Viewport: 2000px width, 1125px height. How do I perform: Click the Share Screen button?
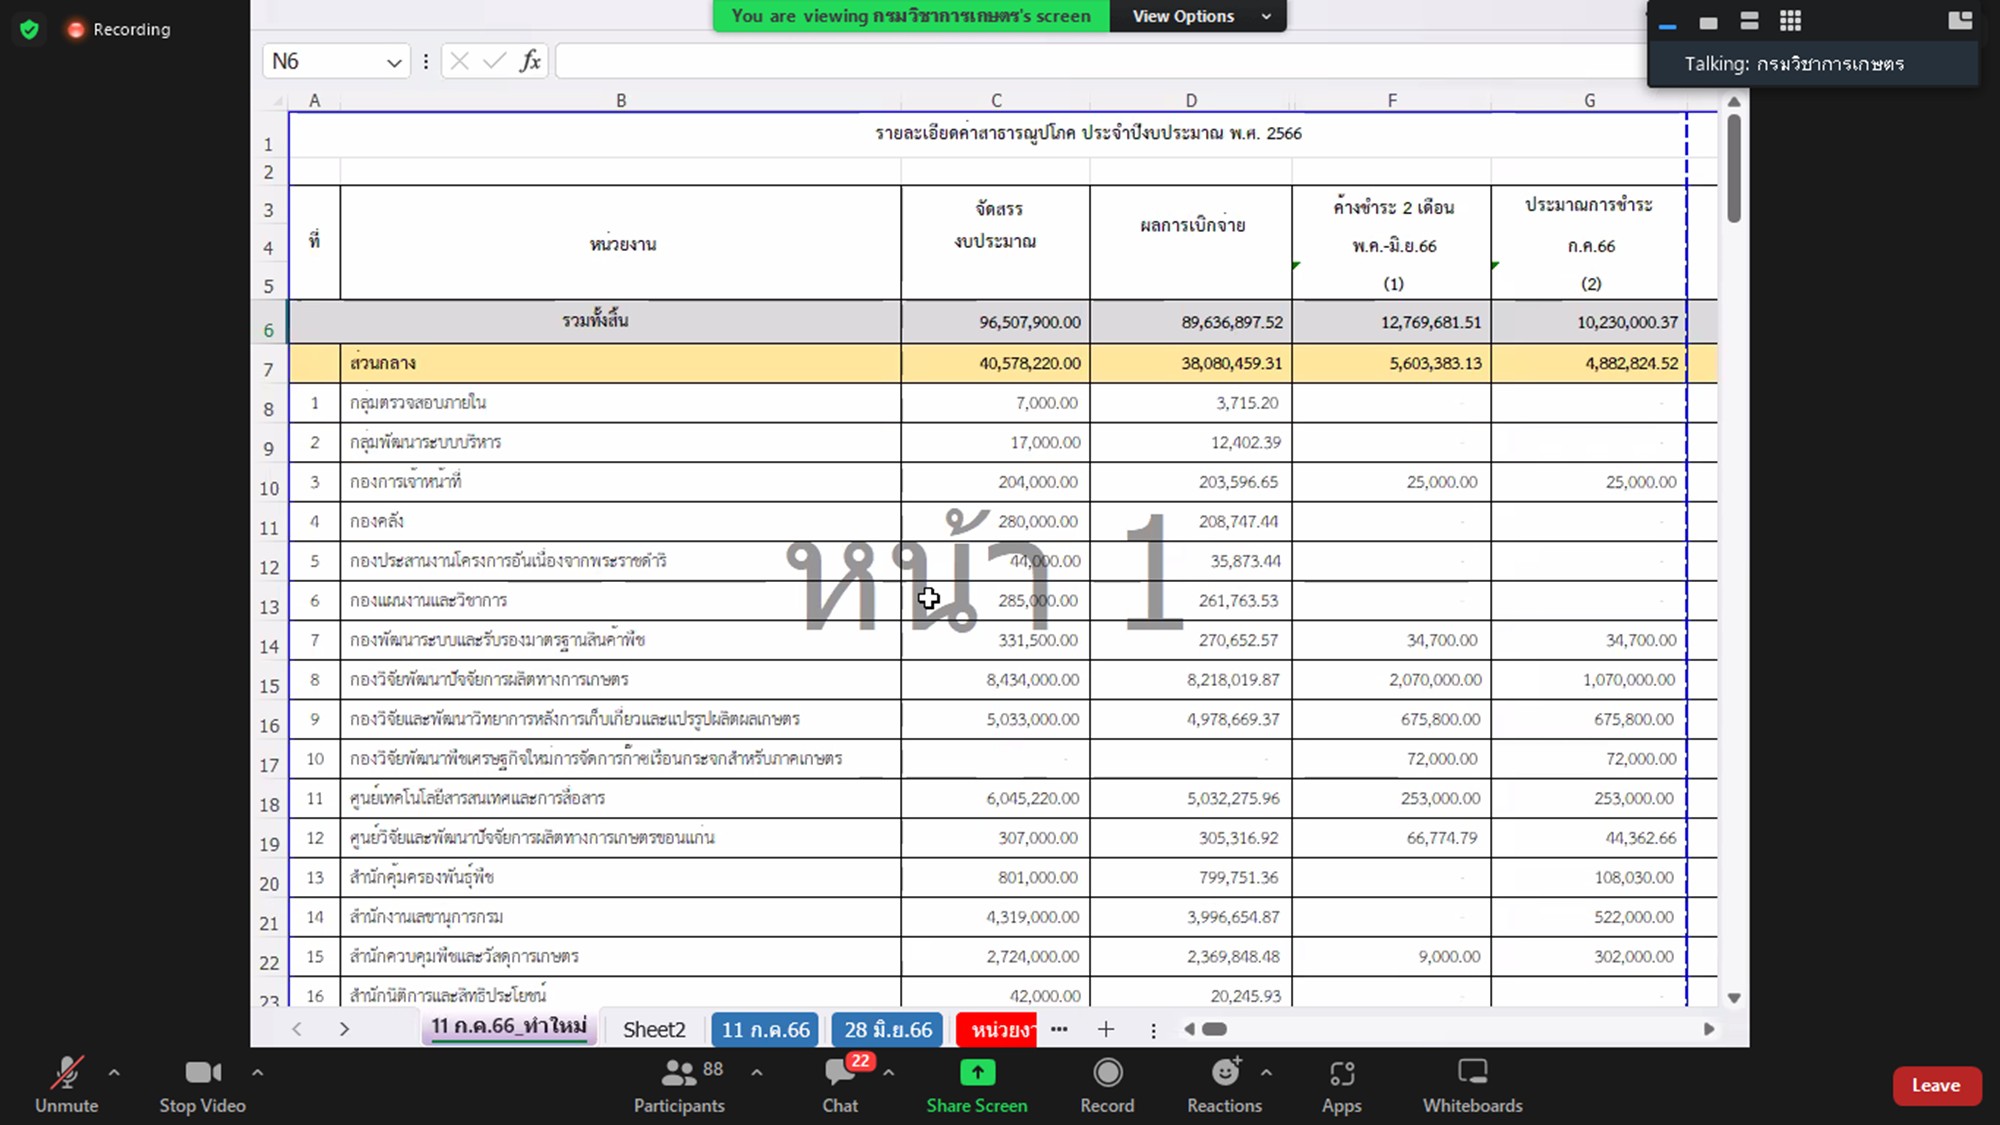click(x=977, y=1084)
